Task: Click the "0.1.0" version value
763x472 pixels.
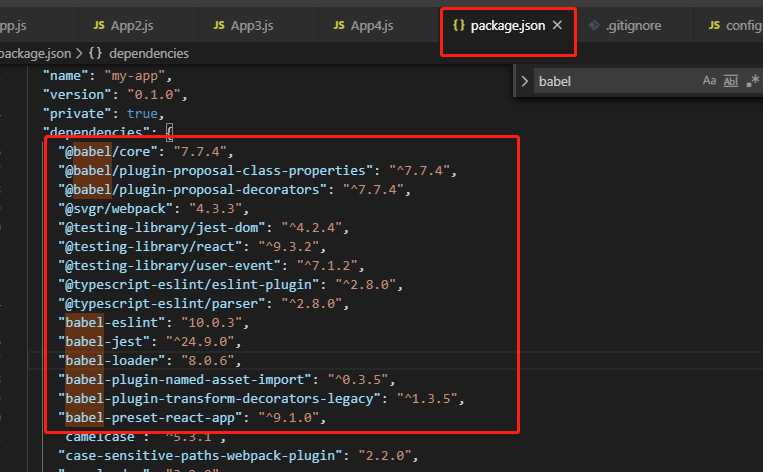Action: coord(154,94)
